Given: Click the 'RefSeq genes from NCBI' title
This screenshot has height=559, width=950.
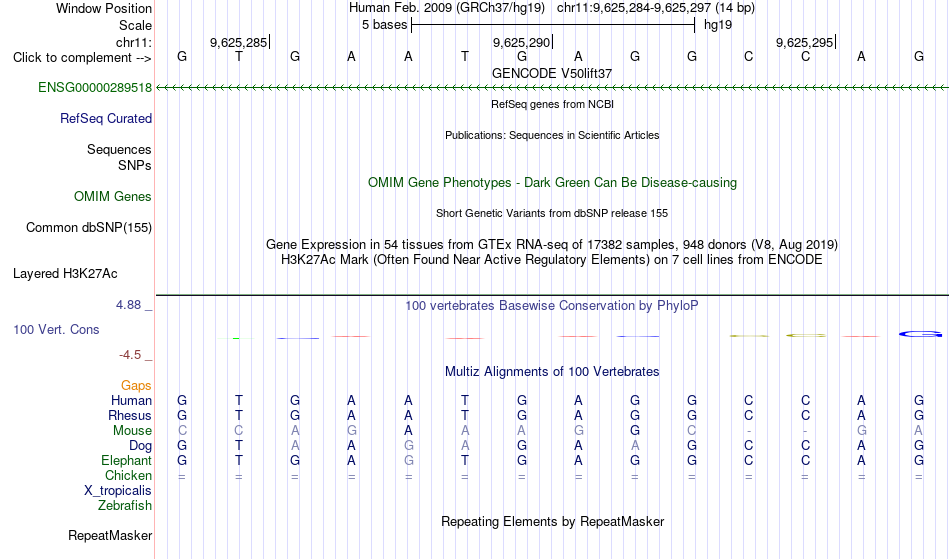Looking at the screenshot, I should 553,104.
